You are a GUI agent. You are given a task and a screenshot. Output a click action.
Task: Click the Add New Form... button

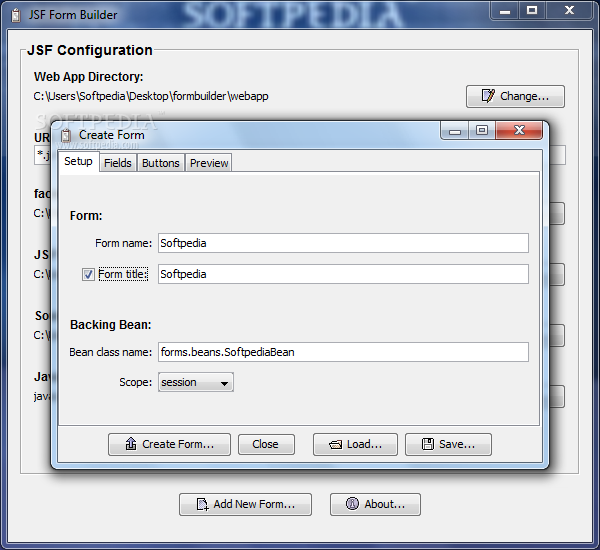click(x=245, y=504)
